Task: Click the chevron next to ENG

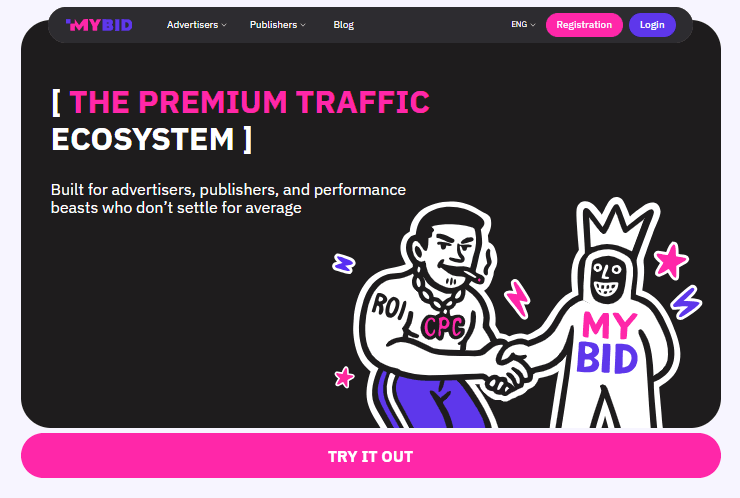Action: tap(533, 25)
